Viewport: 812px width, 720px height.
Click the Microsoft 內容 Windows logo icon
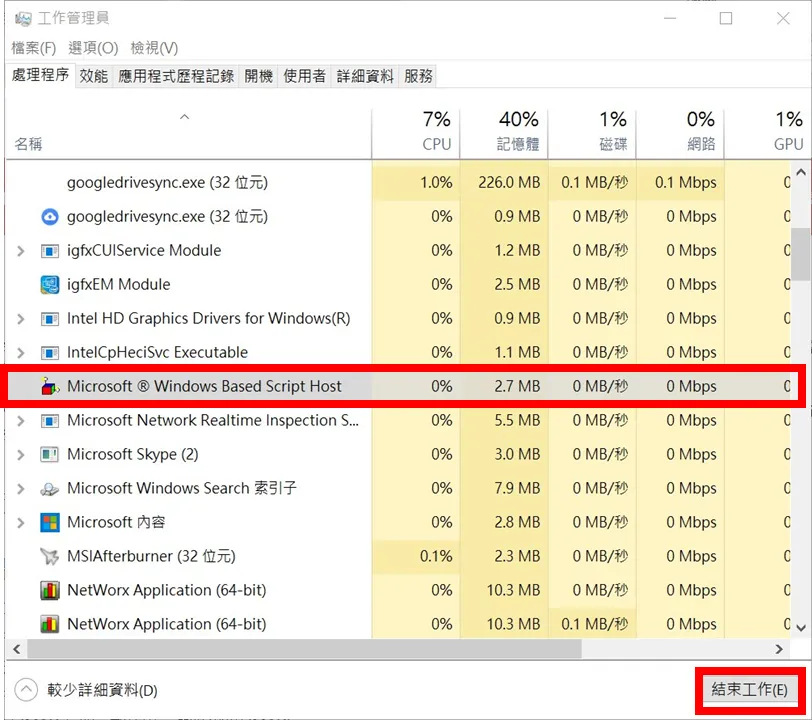pyautogui.click(x=50, y=522)
